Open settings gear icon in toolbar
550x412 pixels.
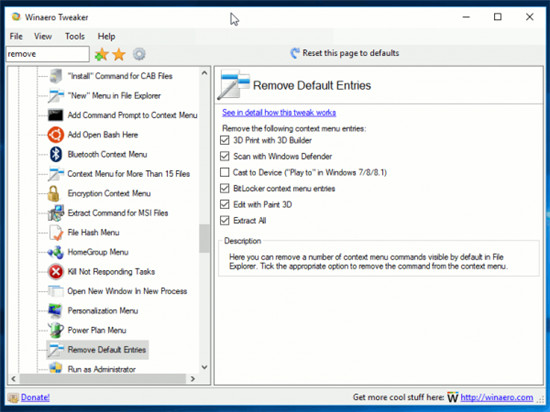click(139, 54)
